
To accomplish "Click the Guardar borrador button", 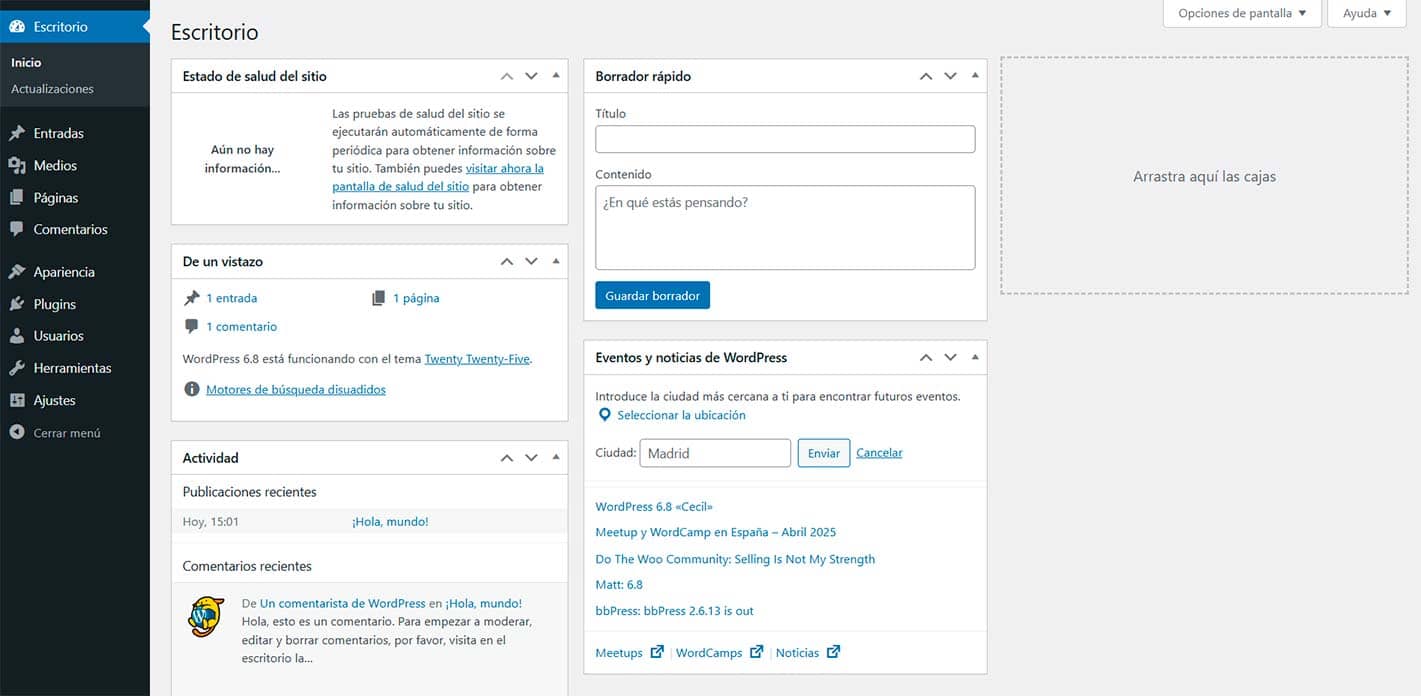I will (652, 296).
